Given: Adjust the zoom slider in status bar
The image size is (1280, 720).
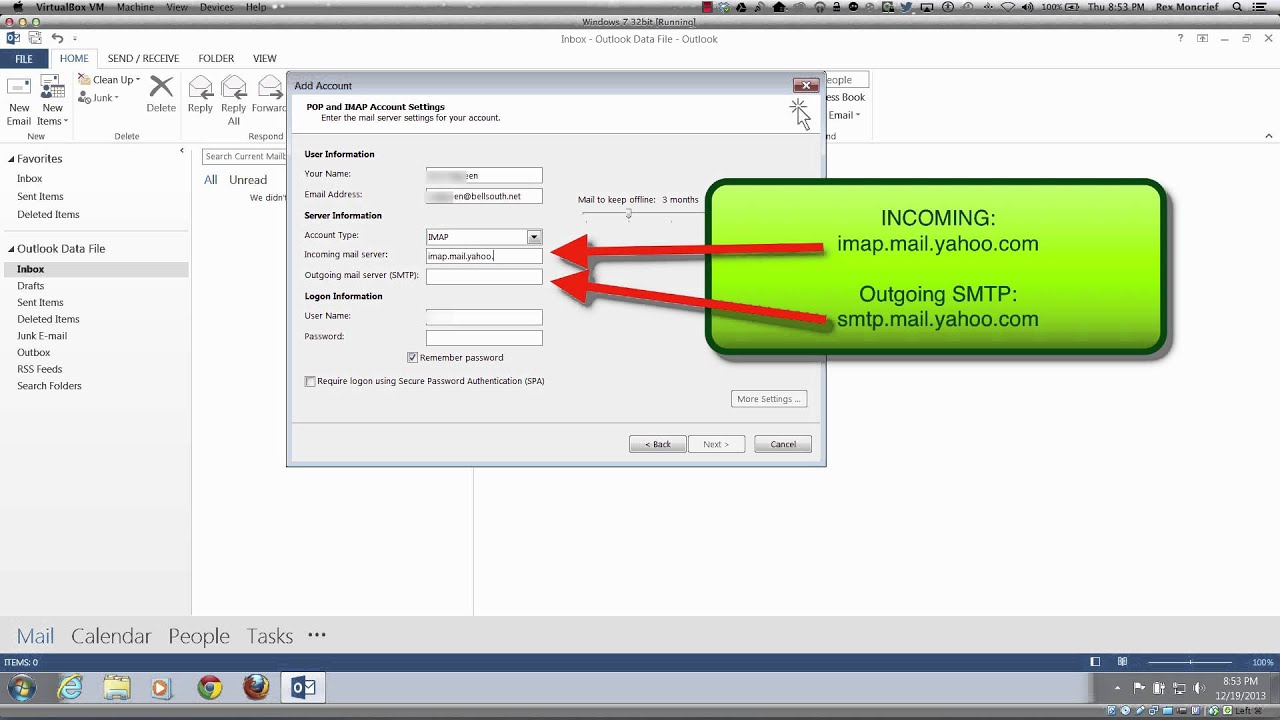Looking at the screenshot, I should point(1190,662).
